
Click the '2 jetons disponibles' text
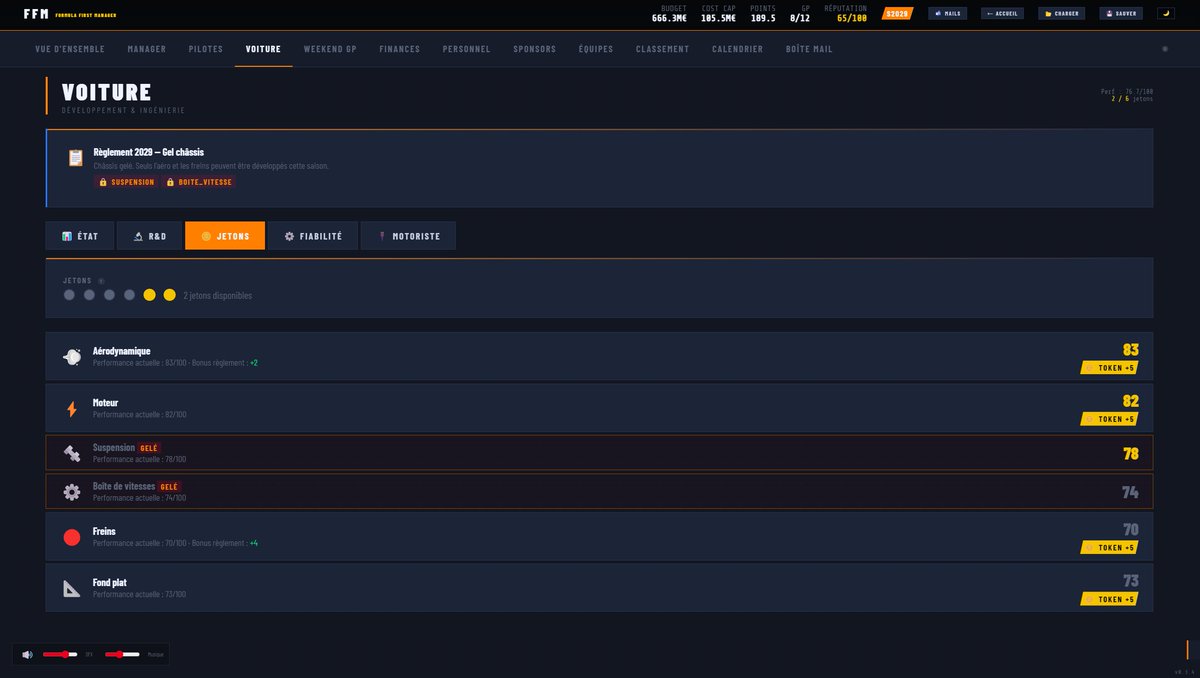218,296
